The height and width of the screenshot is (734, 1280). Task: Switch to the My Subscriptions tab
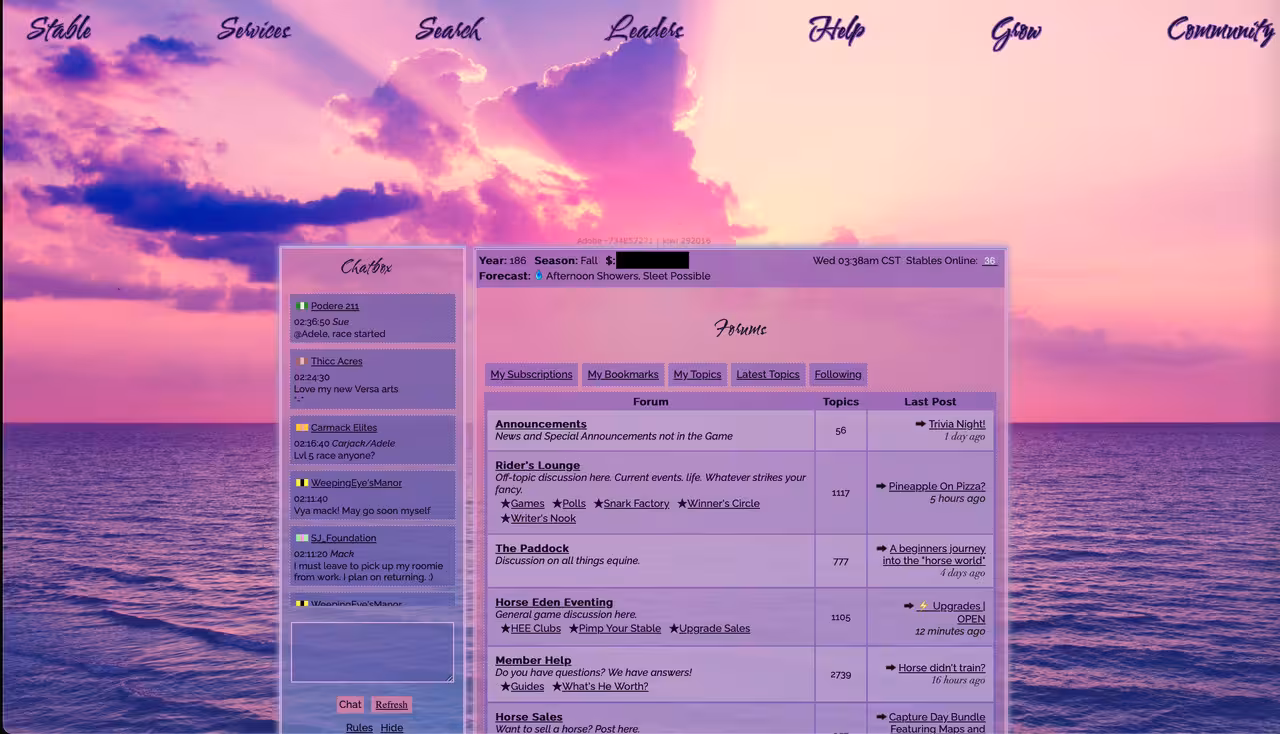click(x=532, y=374)
